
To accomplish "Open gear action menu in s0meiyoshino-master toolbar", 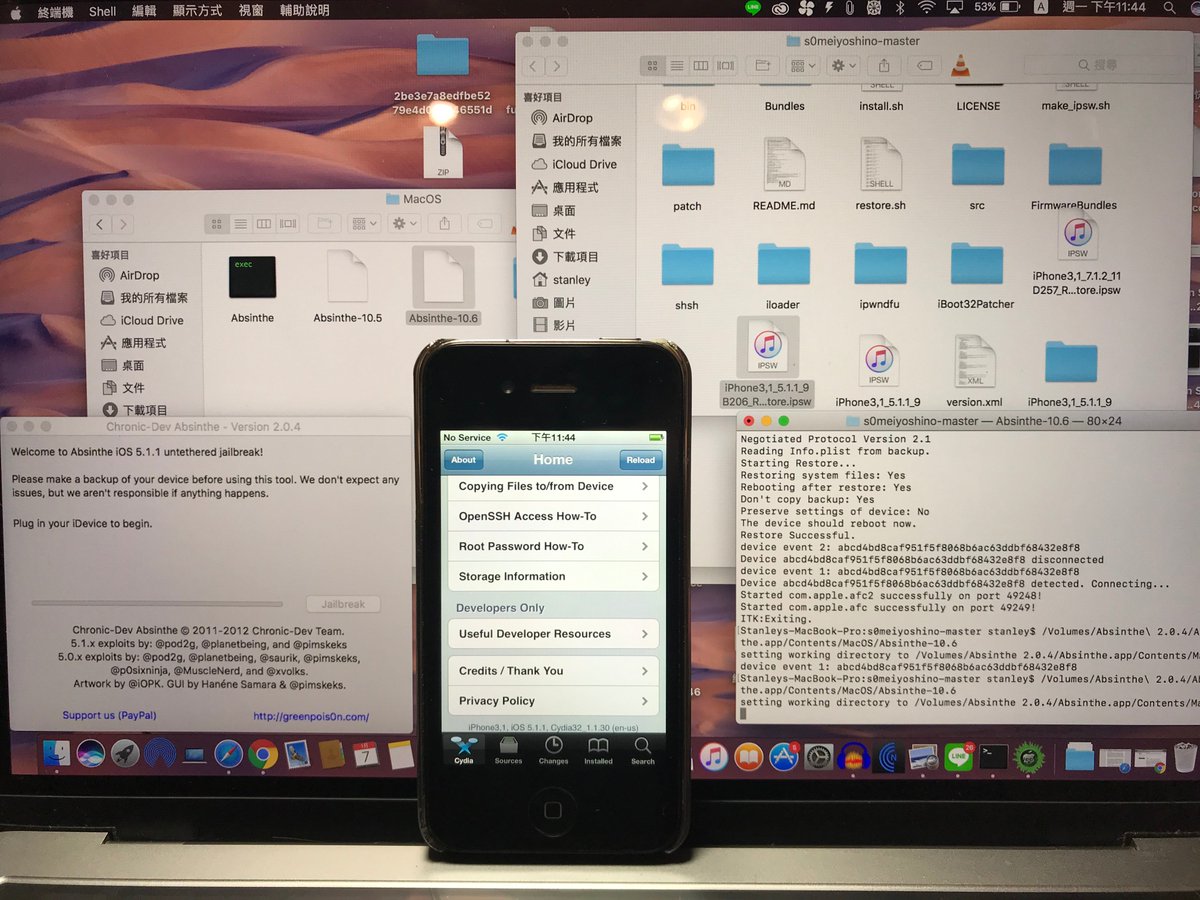I will [x=844, y=66].
